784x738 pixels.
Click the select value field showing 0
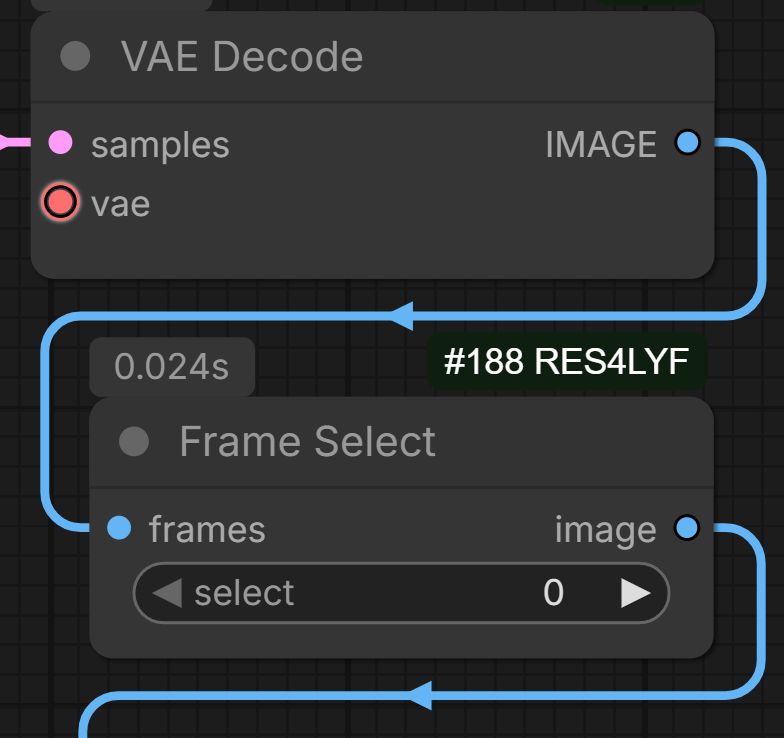pyautogui.click(x=401, y=593)
